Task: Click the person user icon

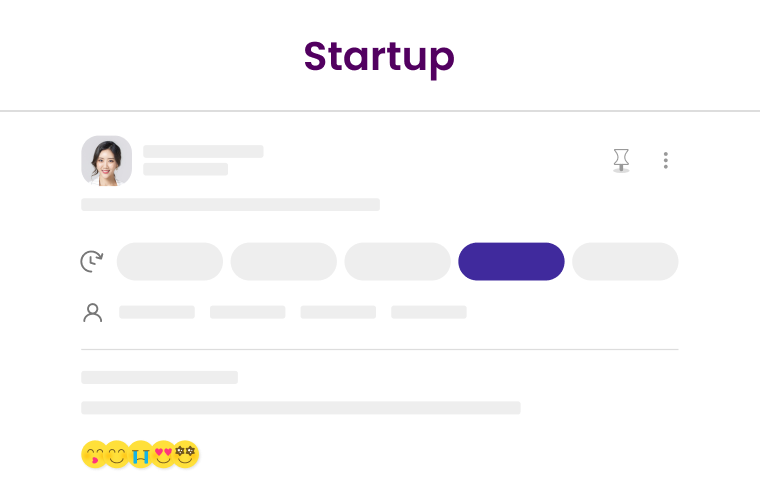Action: click(x=92, y=312)
